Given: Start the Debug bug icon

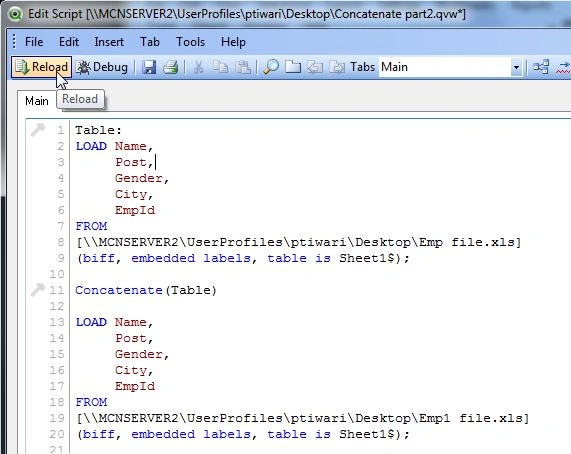Looking at the screenshot, I should [102, 67].
